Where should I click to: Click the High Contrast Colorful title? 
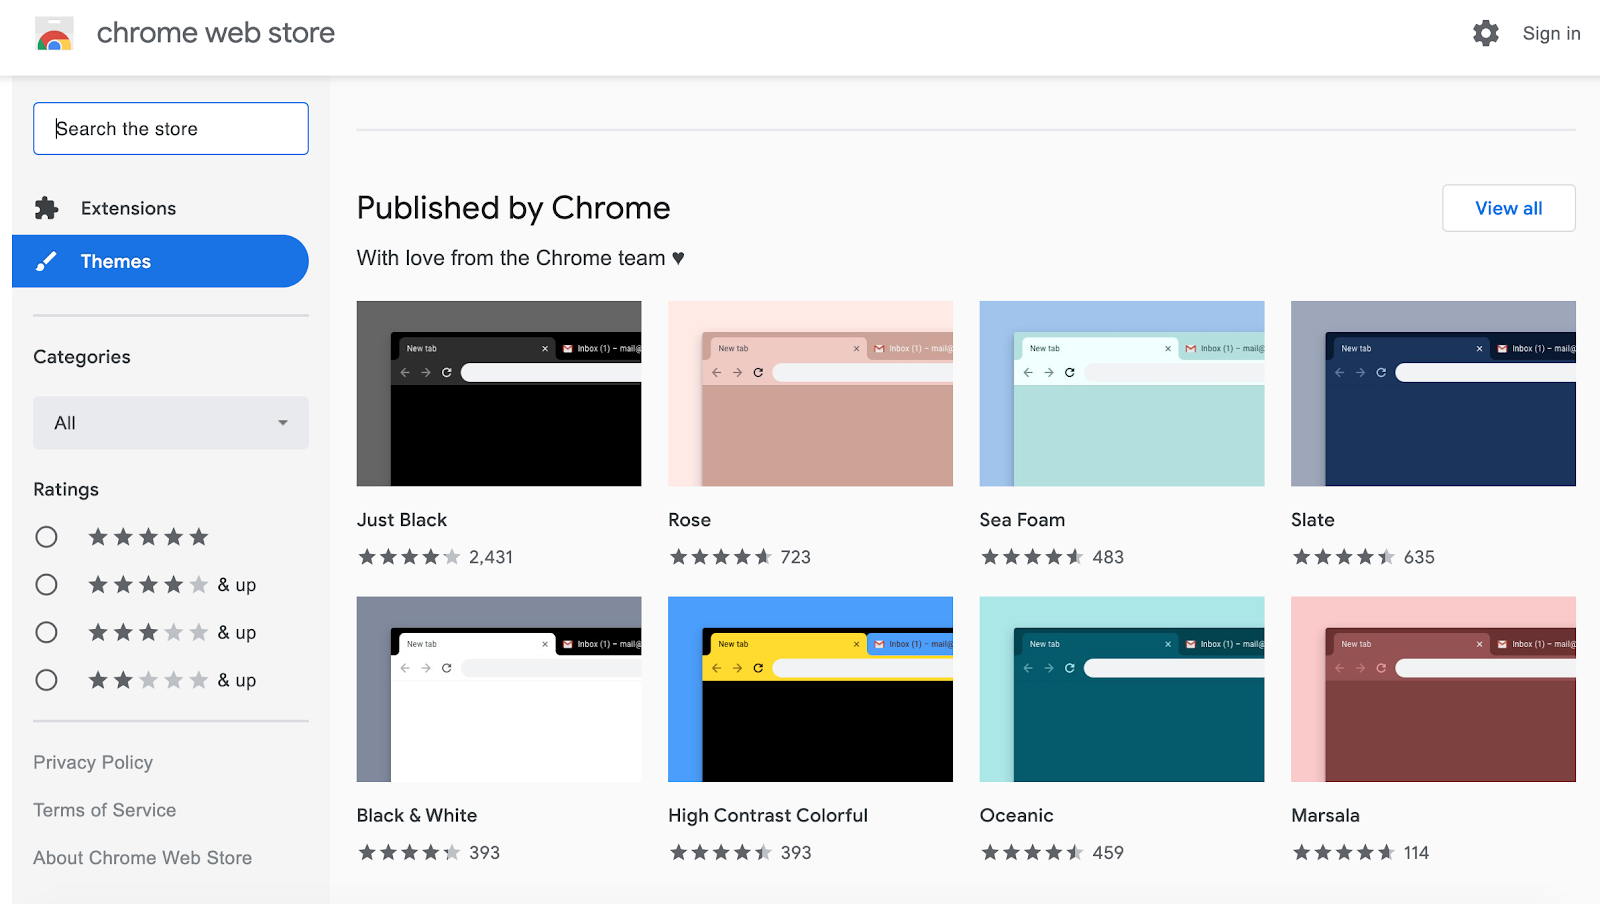[x=768, y=815]
